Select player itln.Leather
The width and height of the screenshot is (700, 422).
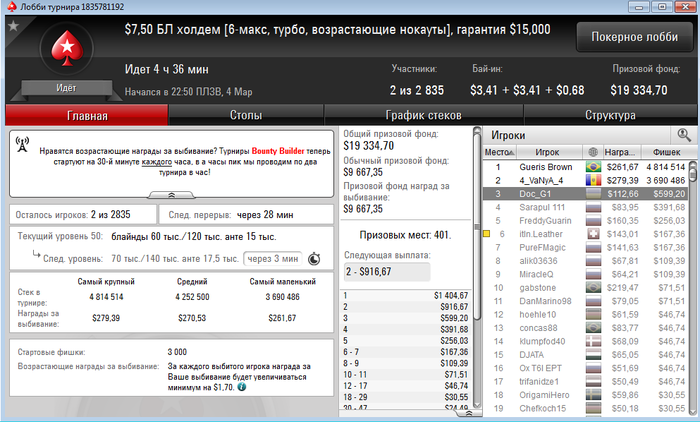click(x=585, y=234)
